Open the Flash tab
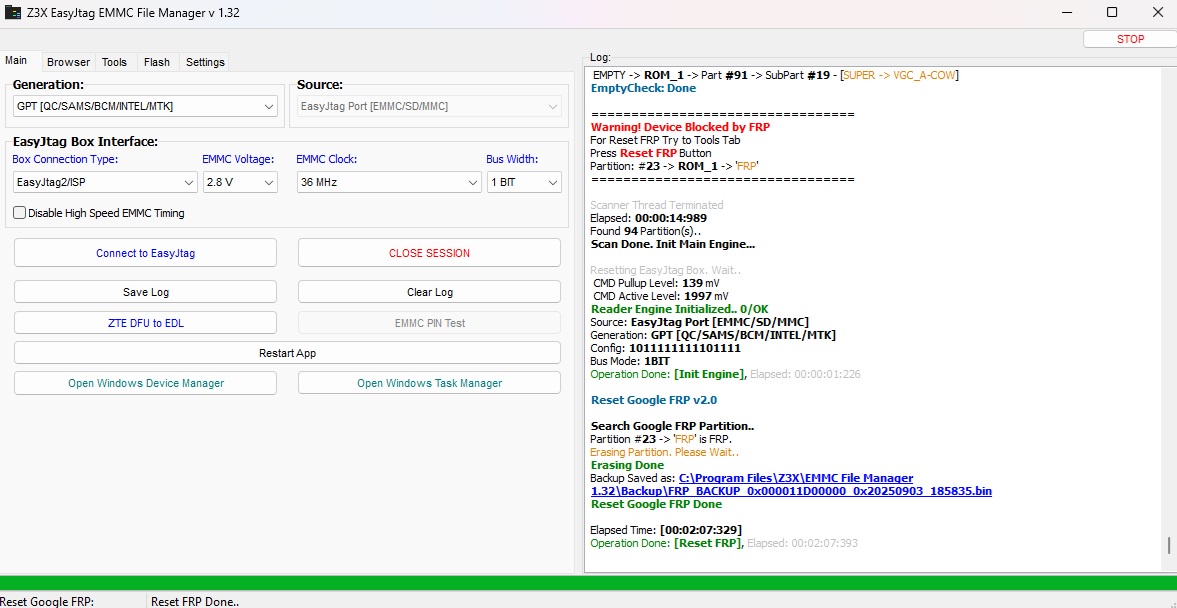Viewport: 1177px width, 608px height. pyautogui.click(x=157, y=62)
